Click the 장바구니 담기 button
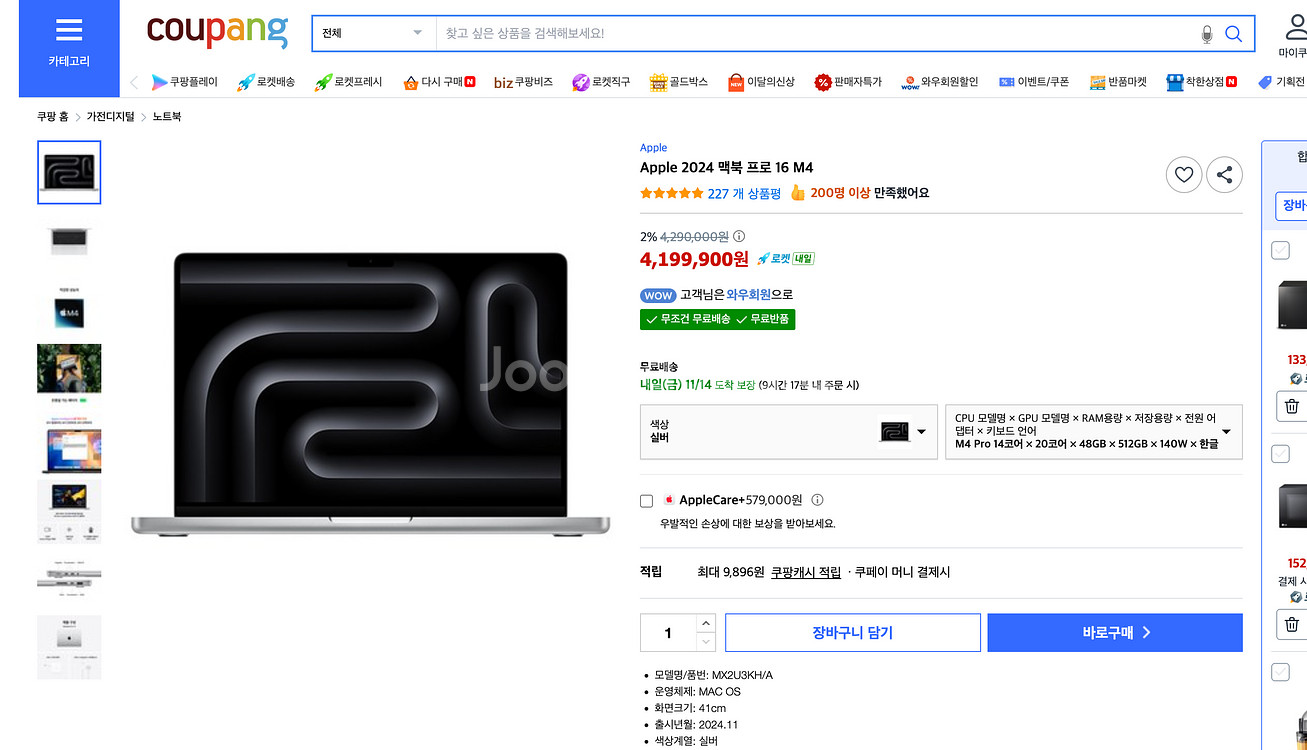1307x750 pixels. [852, 633]
